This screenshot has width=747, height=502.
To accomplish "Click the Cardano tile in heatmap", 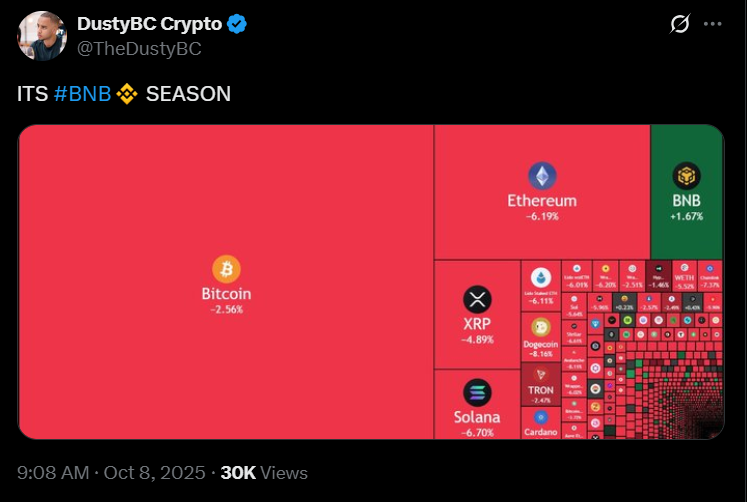I will [x=541, y=424].
